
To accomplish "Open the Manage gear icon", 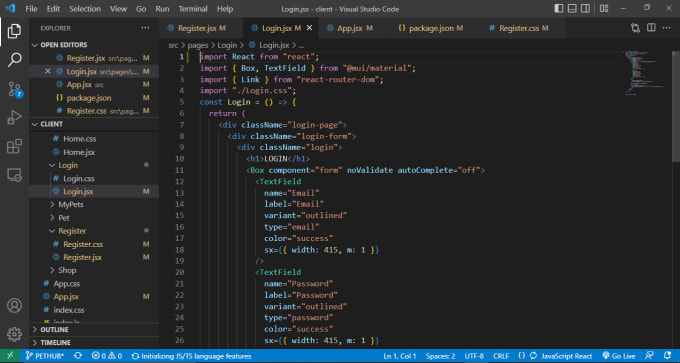I will 14,334.
